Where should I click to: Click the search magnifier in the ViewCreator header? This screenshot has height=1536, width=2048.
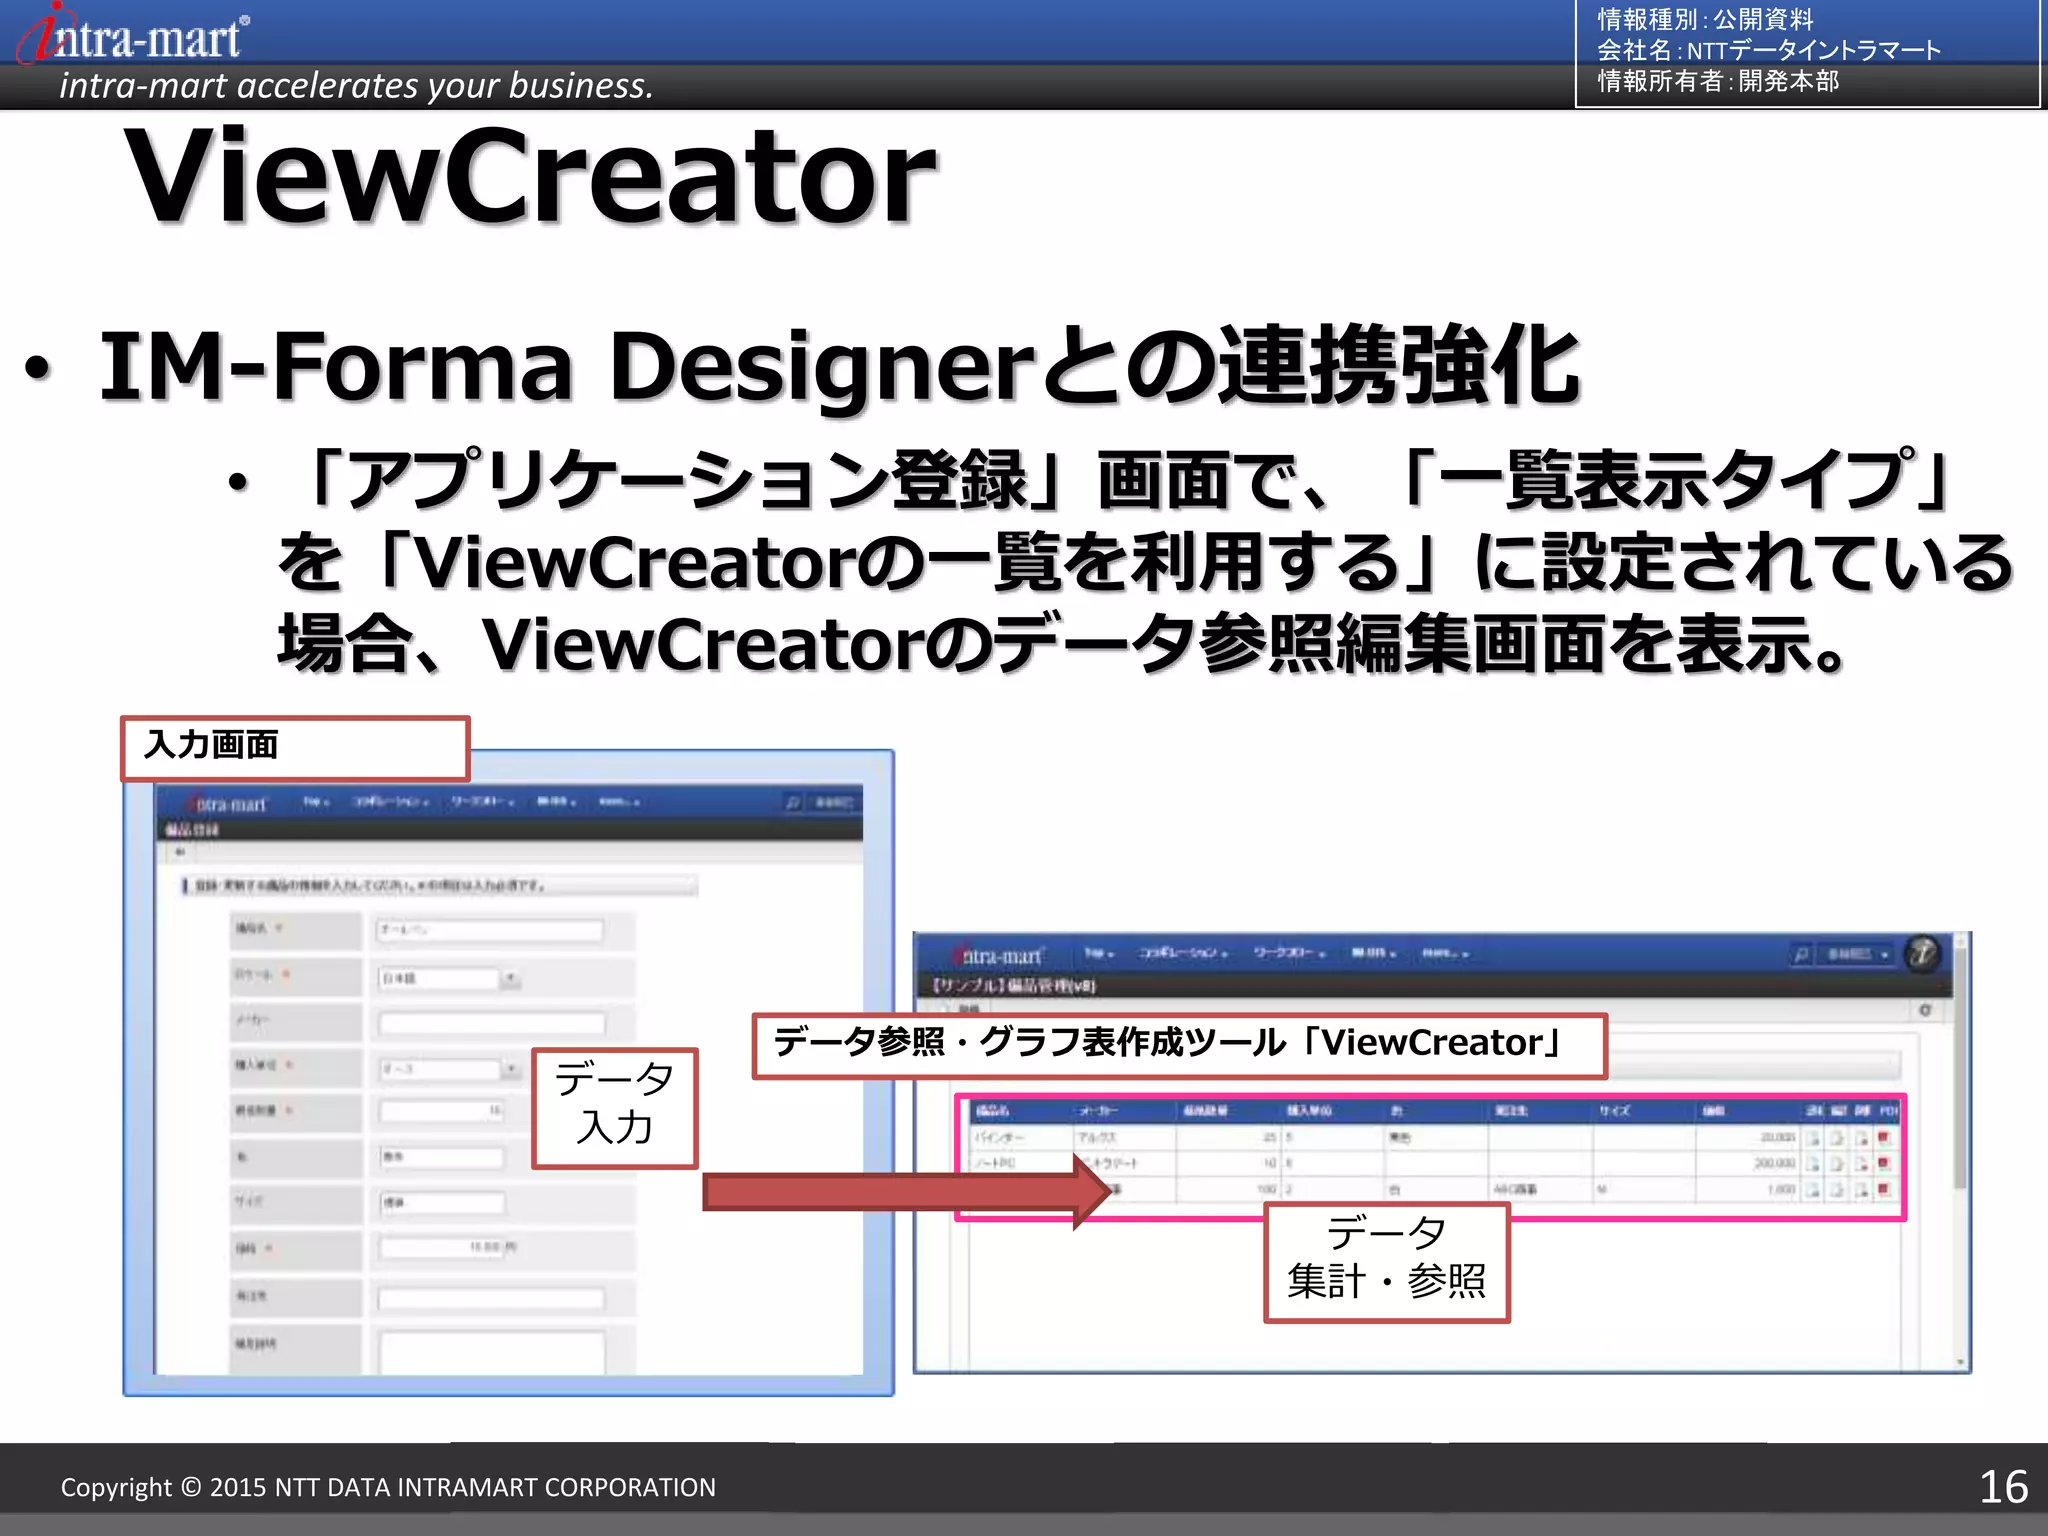1800,954
